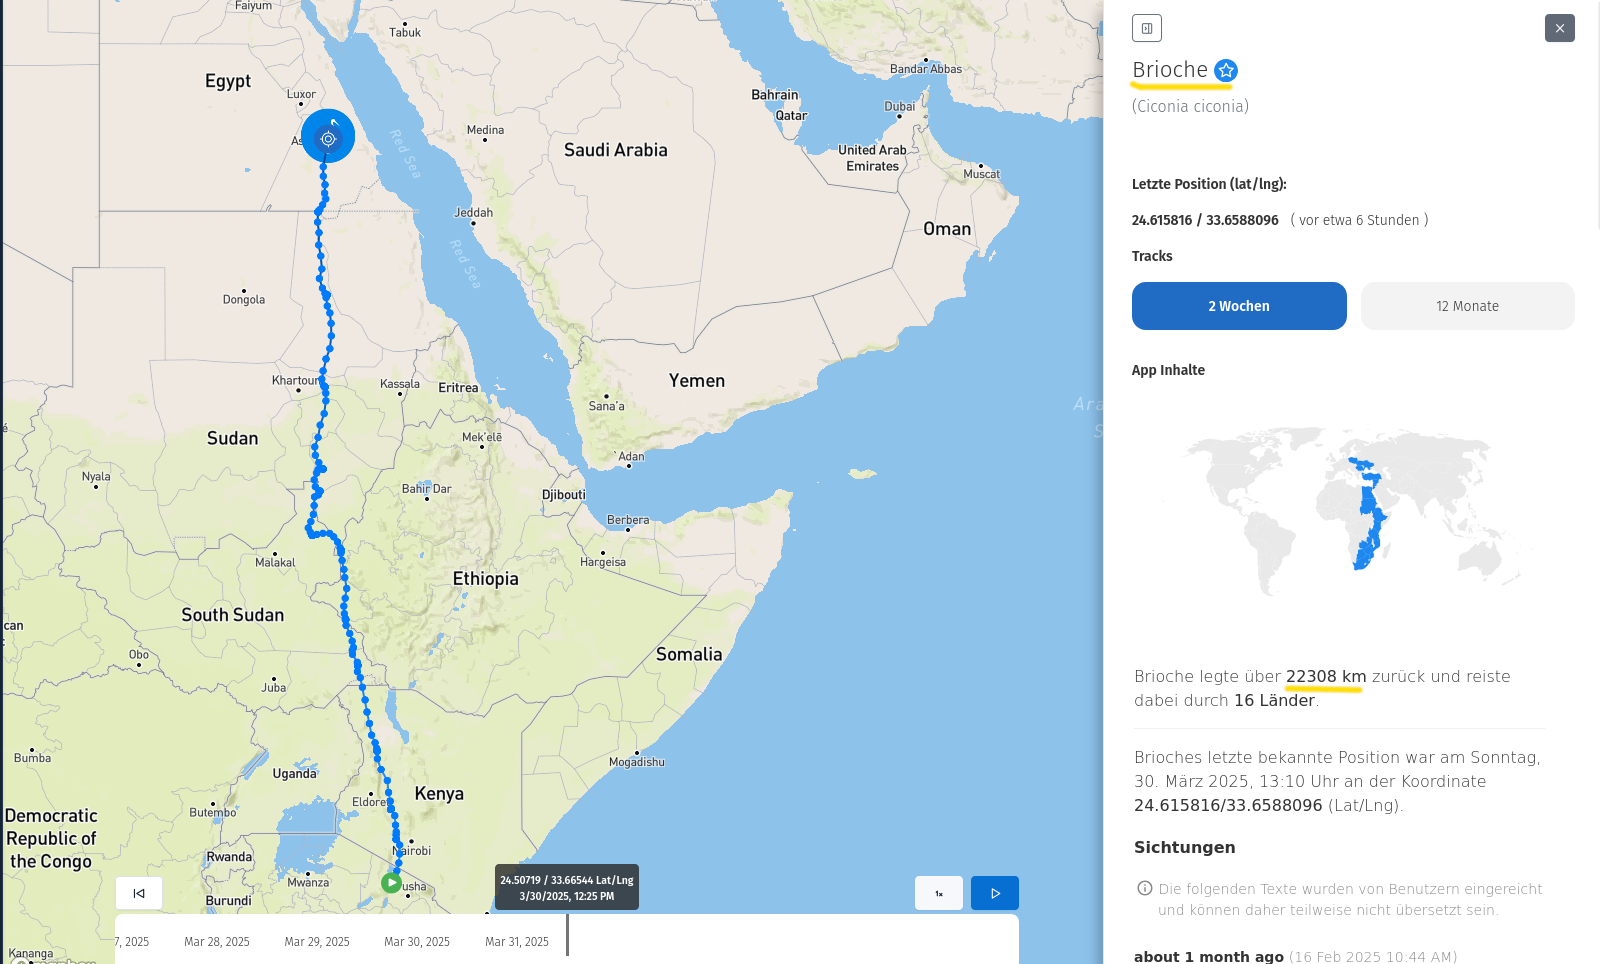Select the 2 Wochen tracks tab

[1238, 306]
